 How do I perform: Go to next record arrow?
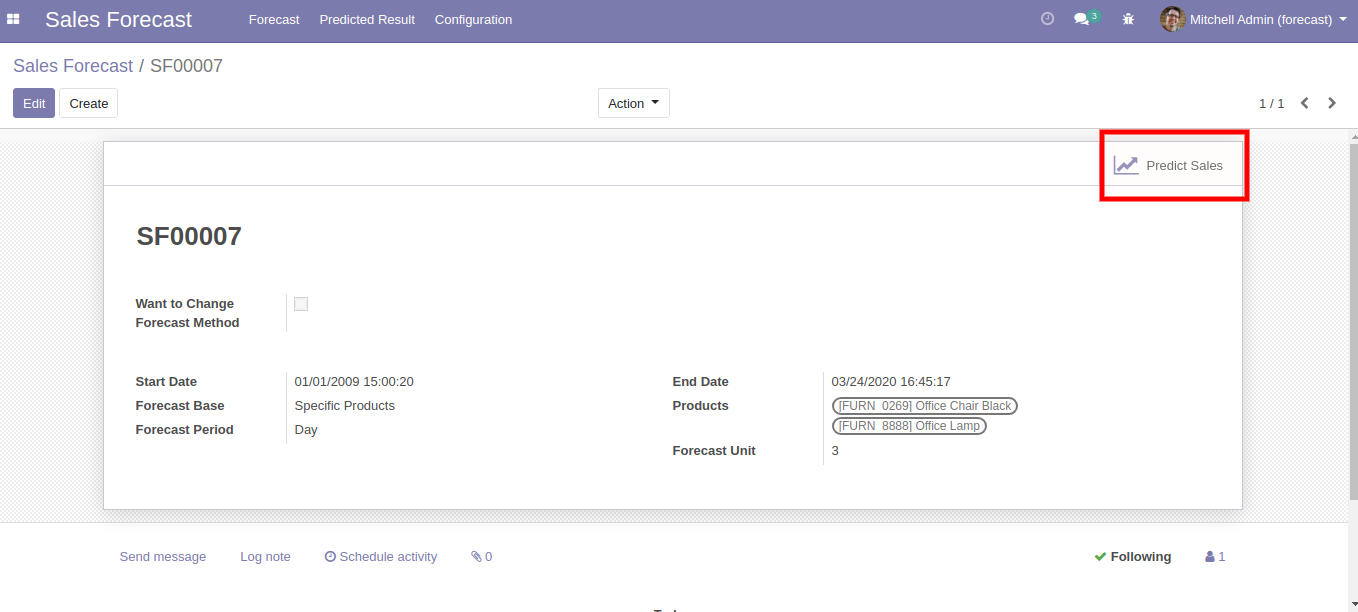pyautogui.click(x=1331, y=103)
